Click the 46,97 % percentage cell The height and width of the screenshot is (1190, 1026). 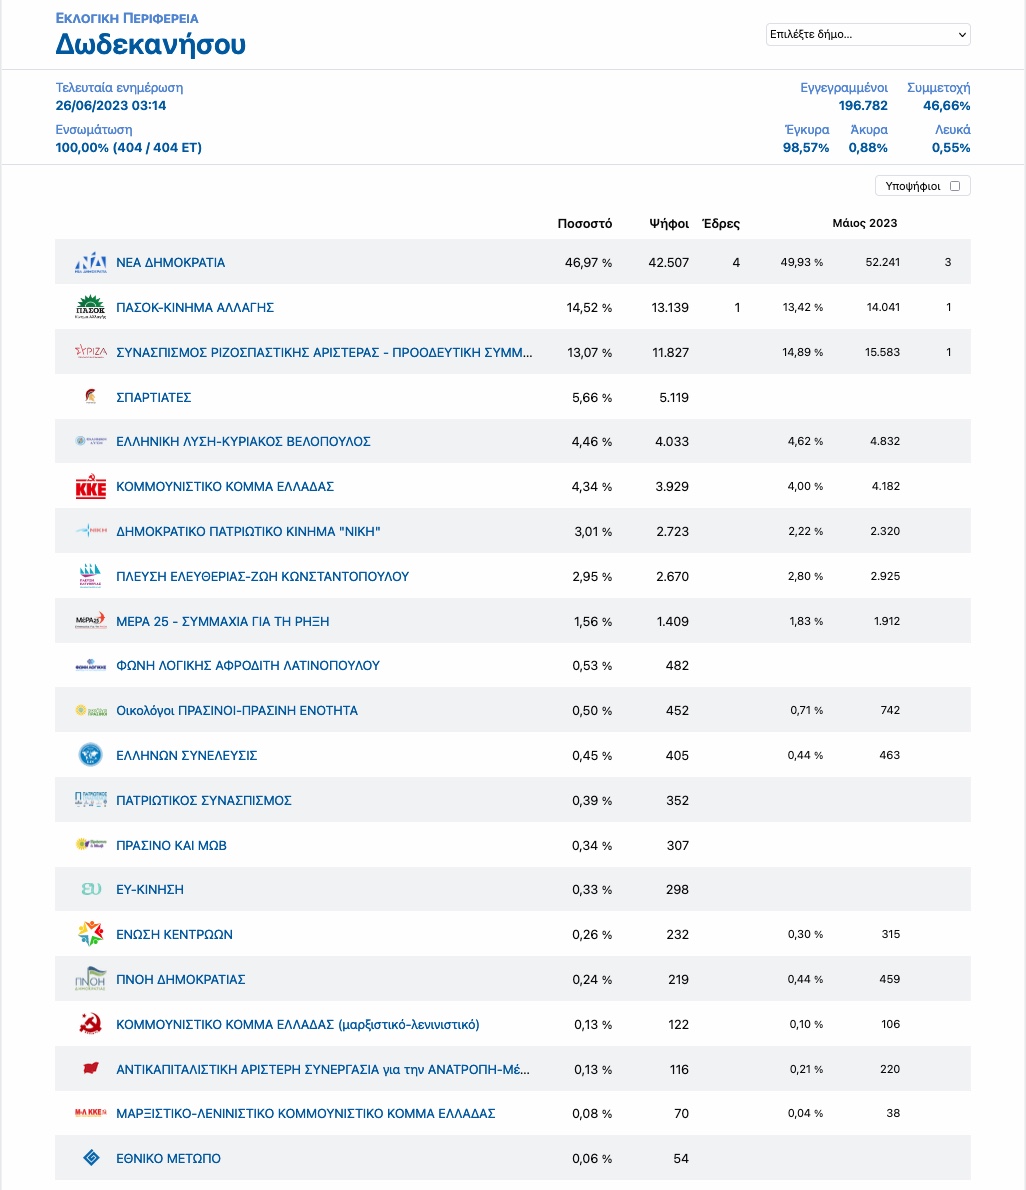pos(588,263)
